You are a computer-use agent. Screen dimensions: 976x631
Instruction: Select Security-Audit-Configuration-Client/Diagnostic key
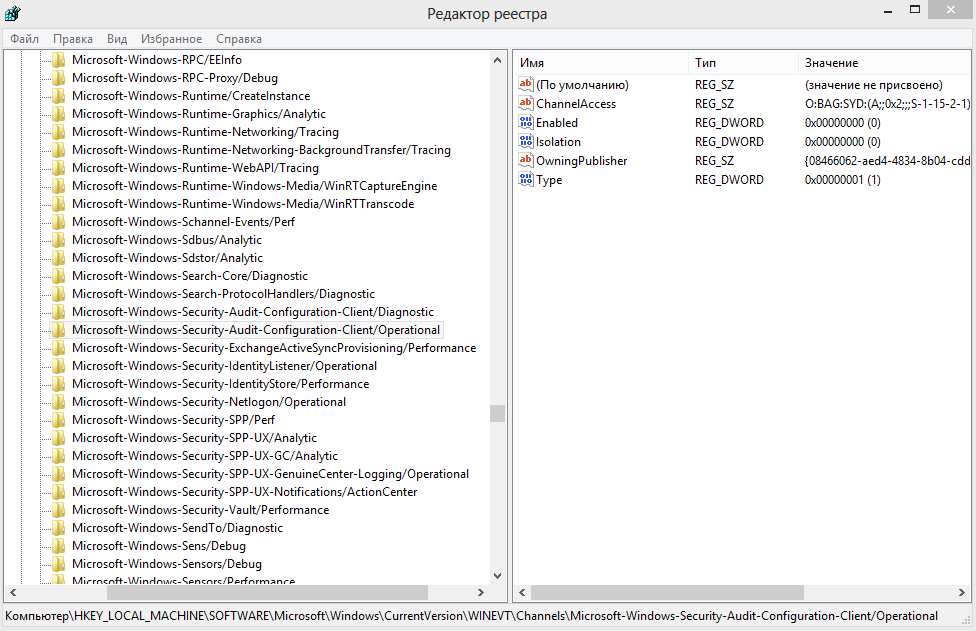[253, 312]
